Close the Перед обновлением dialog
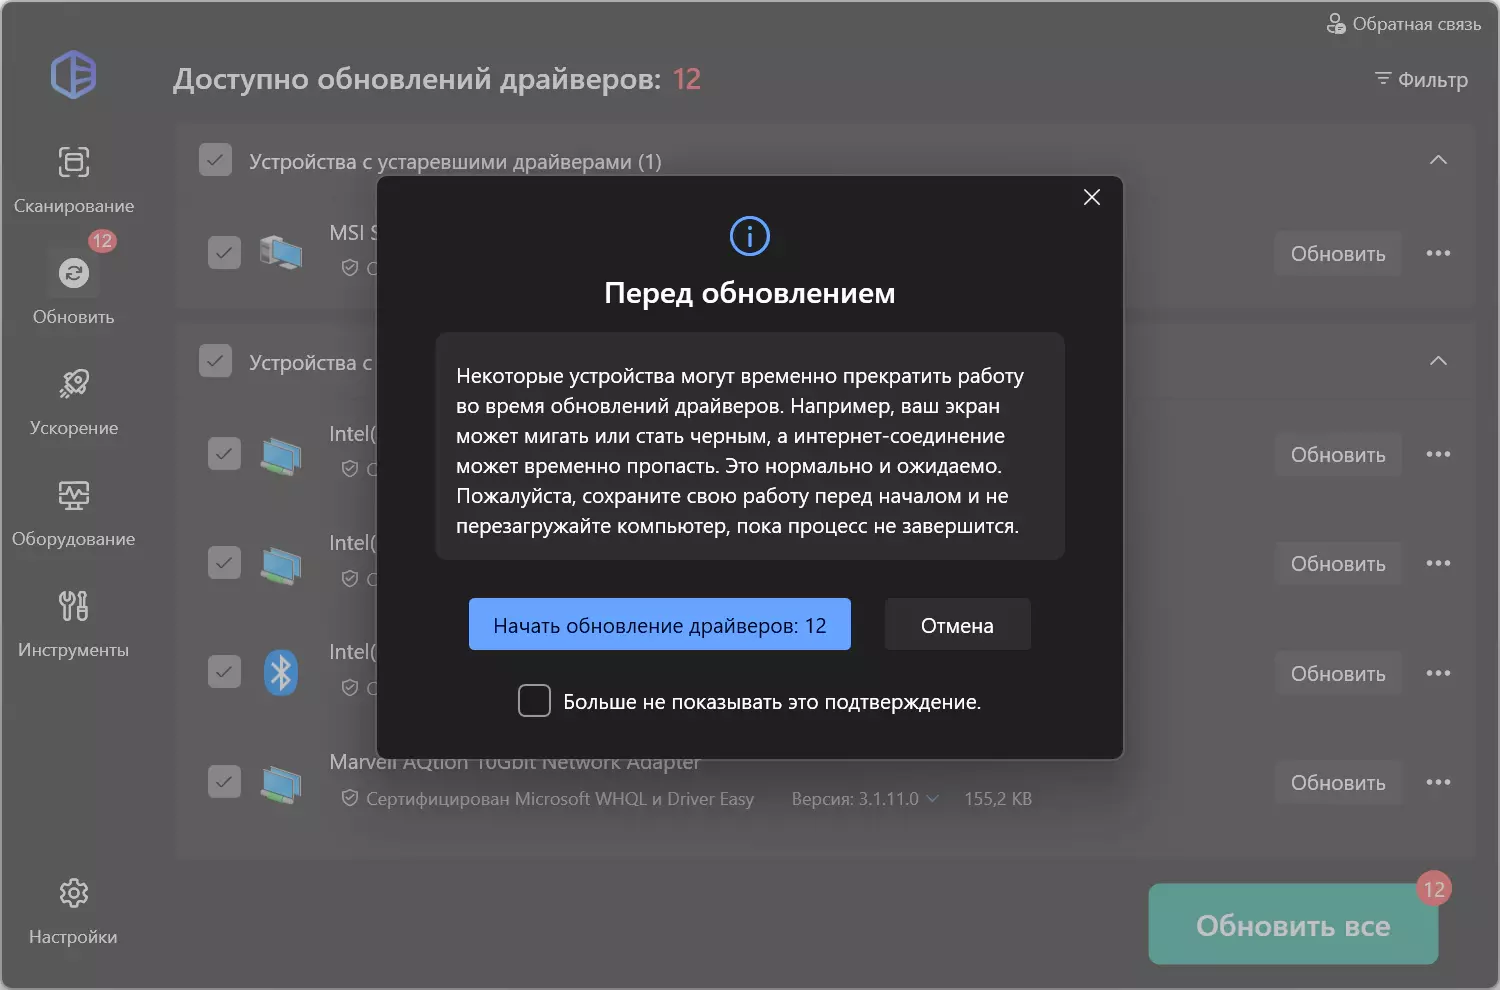The image size is (1500, 990). tap(1092, 197)
